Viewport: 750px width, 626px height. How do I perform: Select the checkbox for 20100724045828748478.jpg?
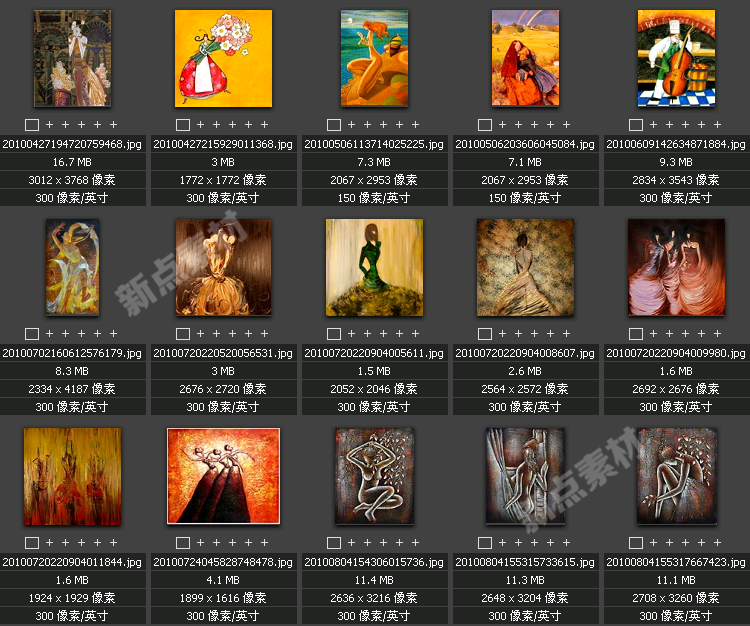pyautogui.click(x=183, y=543)
